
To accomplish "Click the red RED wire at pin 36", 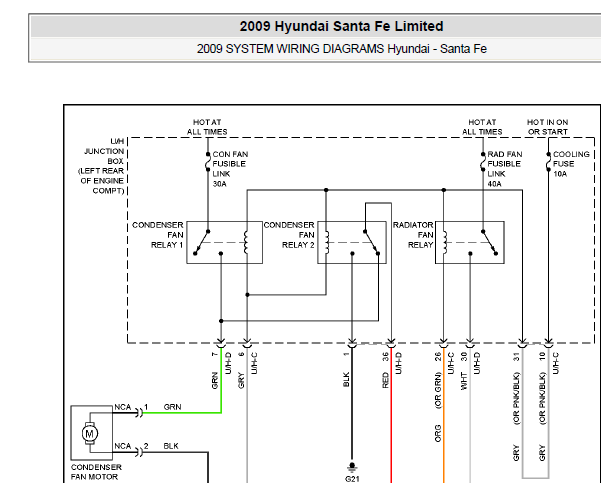I will click(391, 414).
